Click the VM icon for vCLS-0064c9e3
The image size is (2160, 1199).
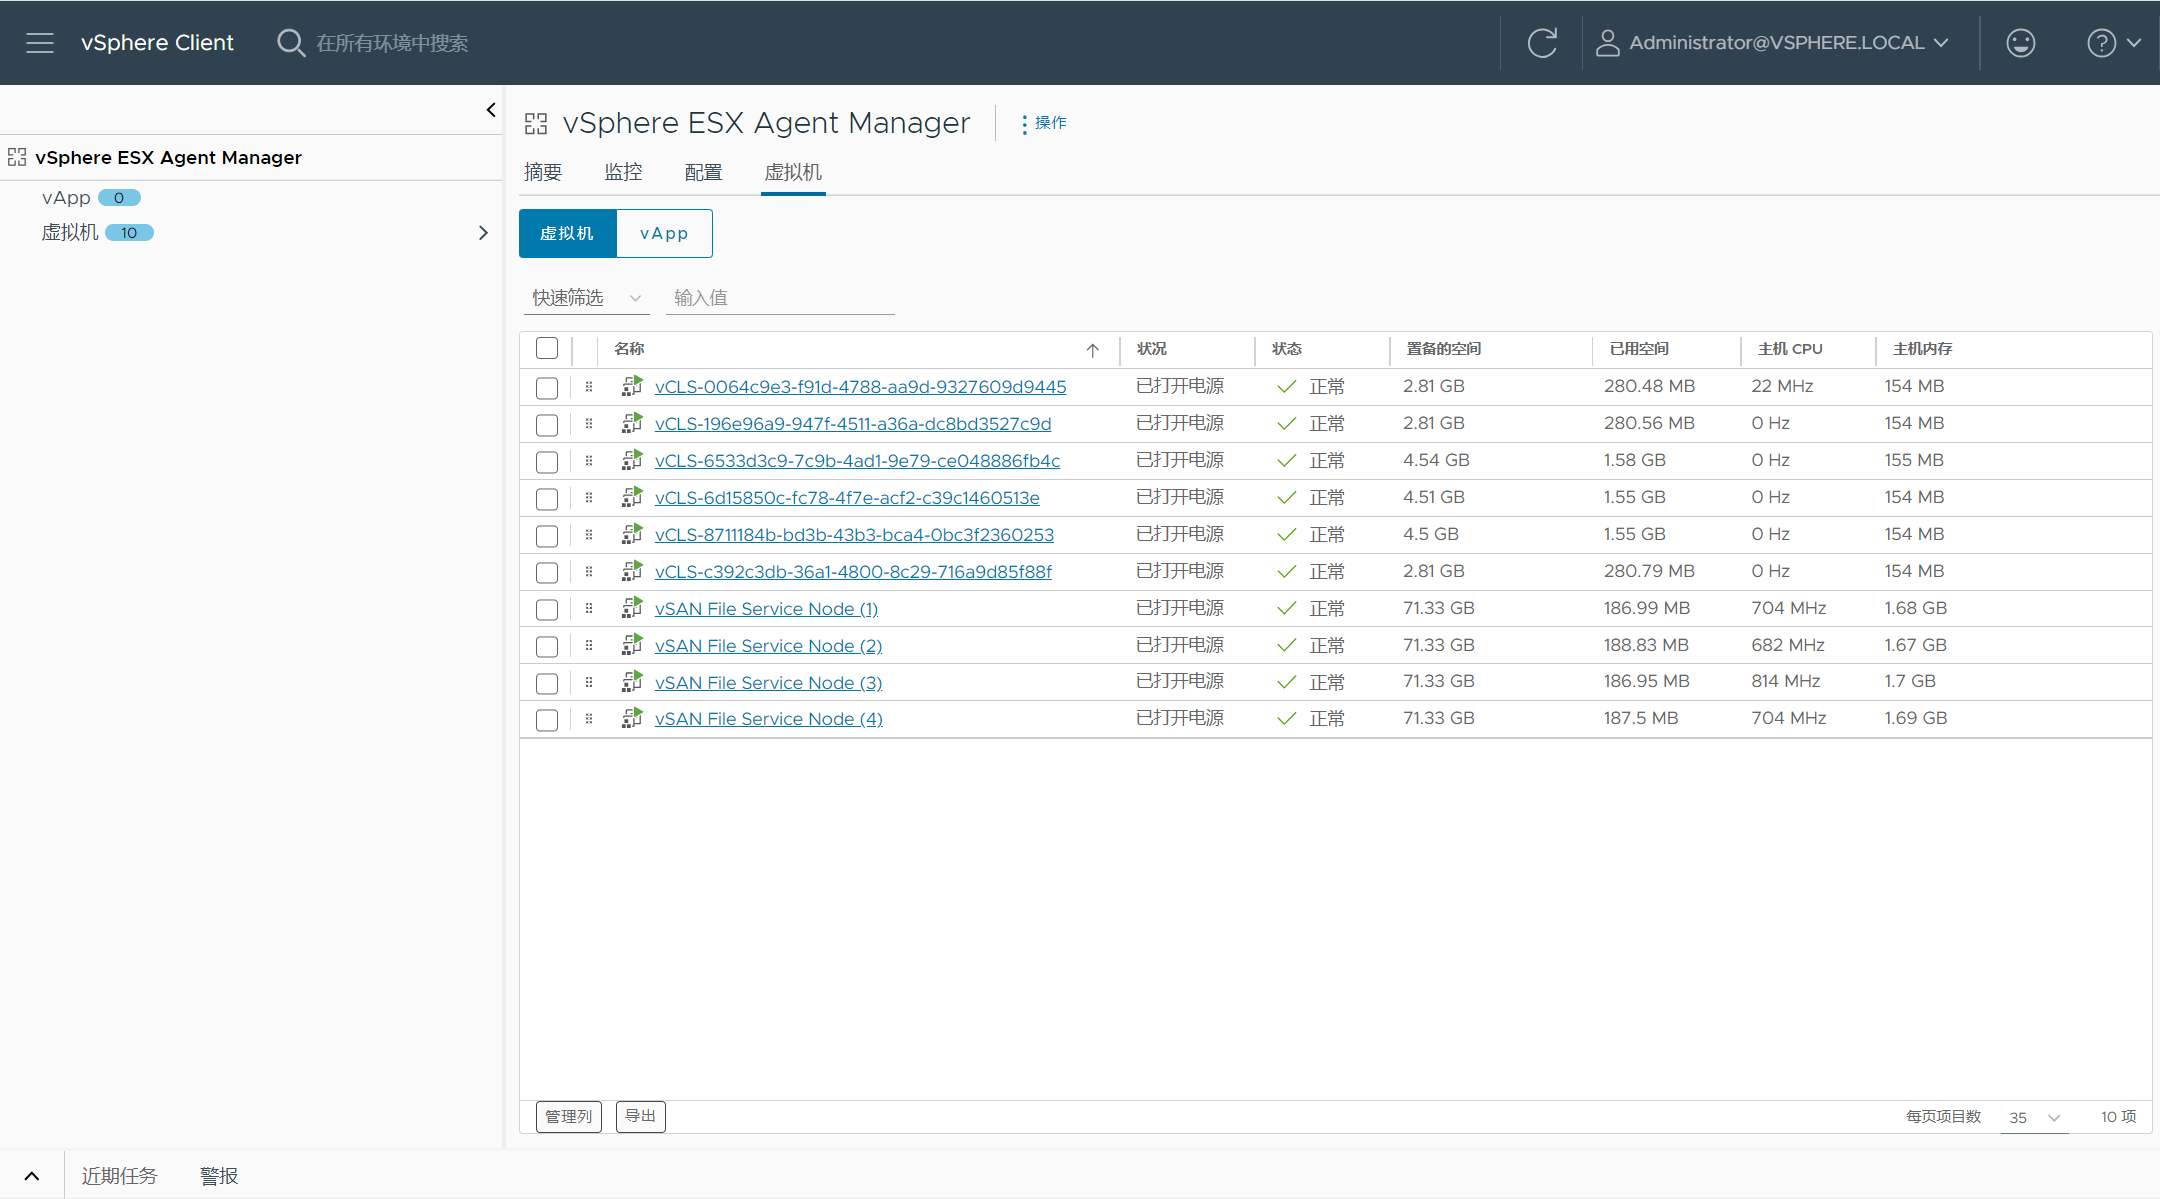coord(632,386)
